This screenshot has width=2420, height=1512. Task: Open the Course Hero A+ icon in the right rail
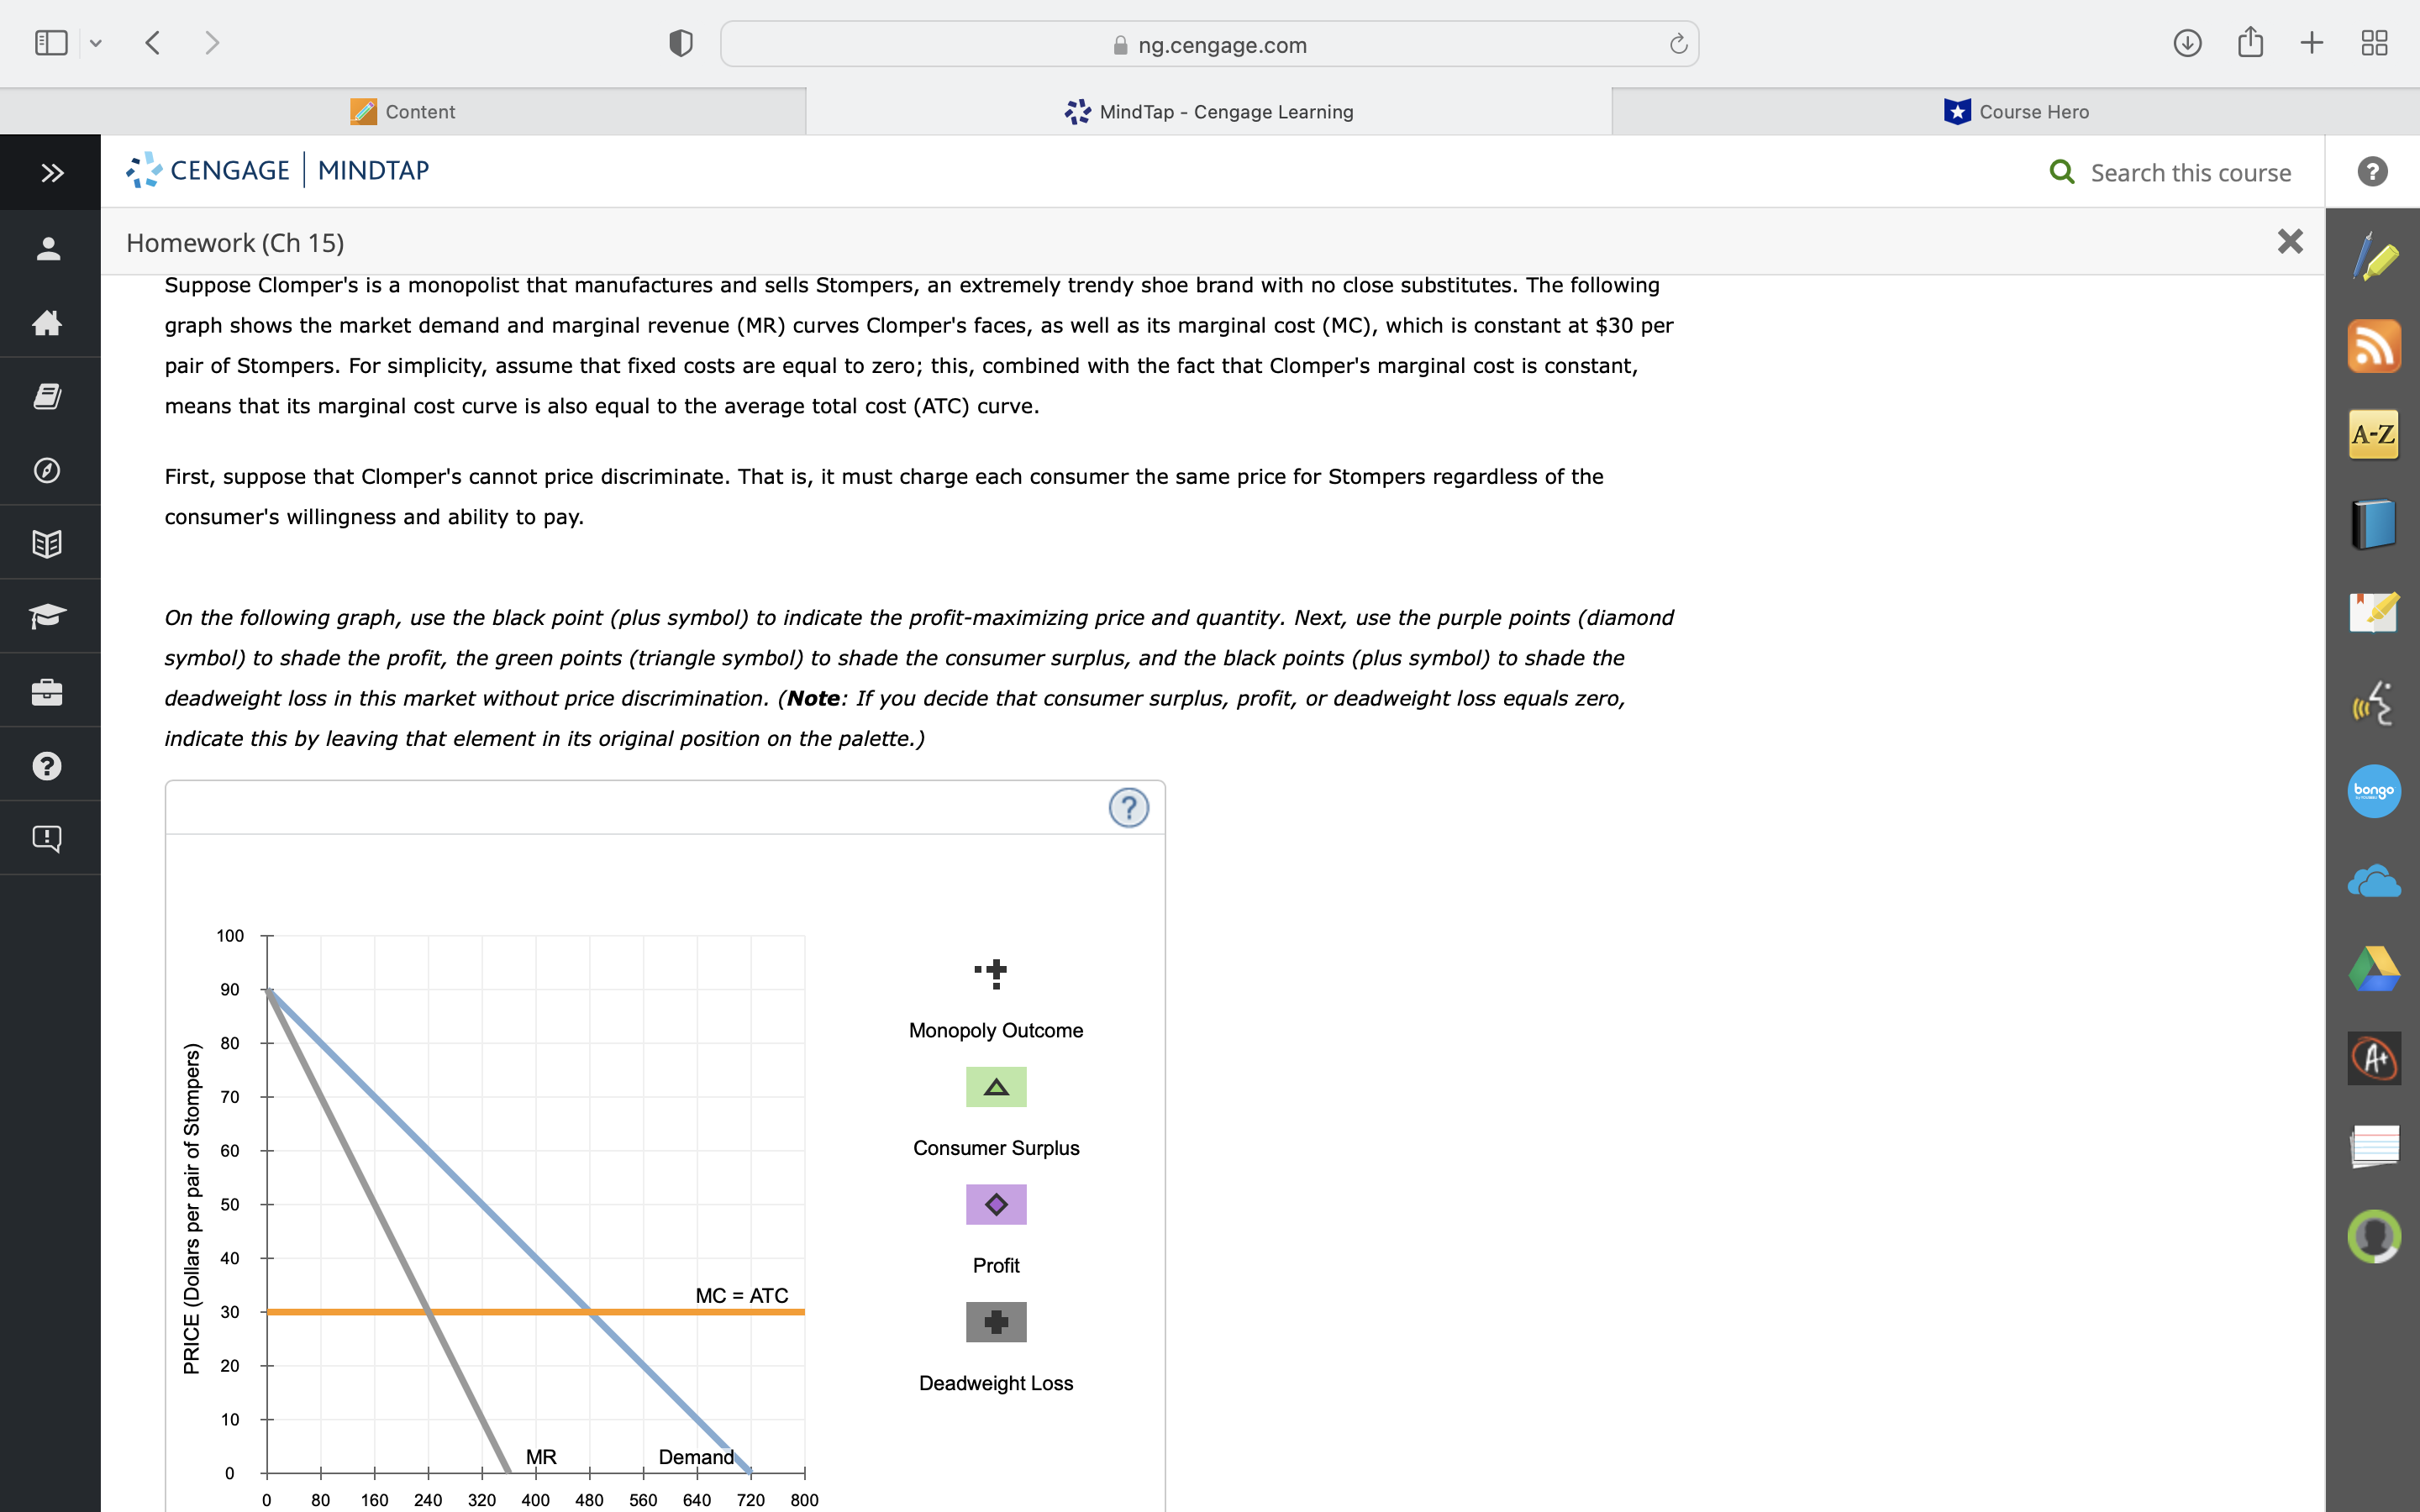coord(2373,1057)
